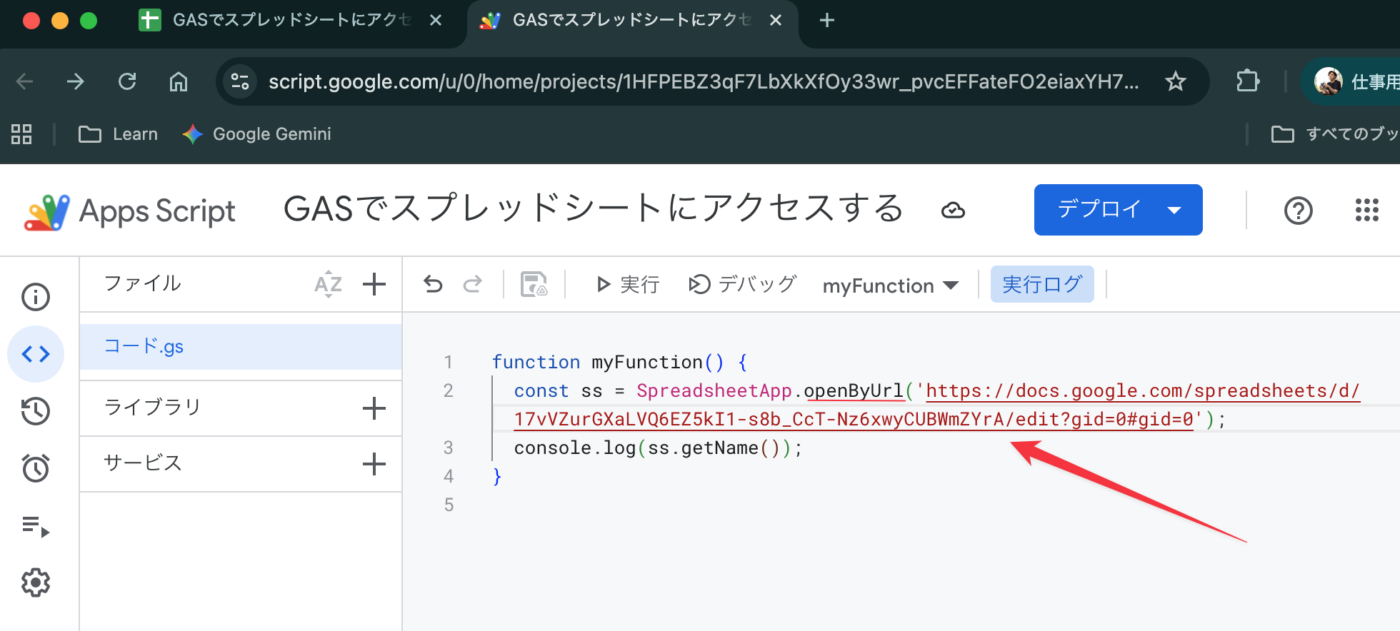Add a file with the ファイル plus button
This screenshot has height=631, width=1400.
point(374,284)
